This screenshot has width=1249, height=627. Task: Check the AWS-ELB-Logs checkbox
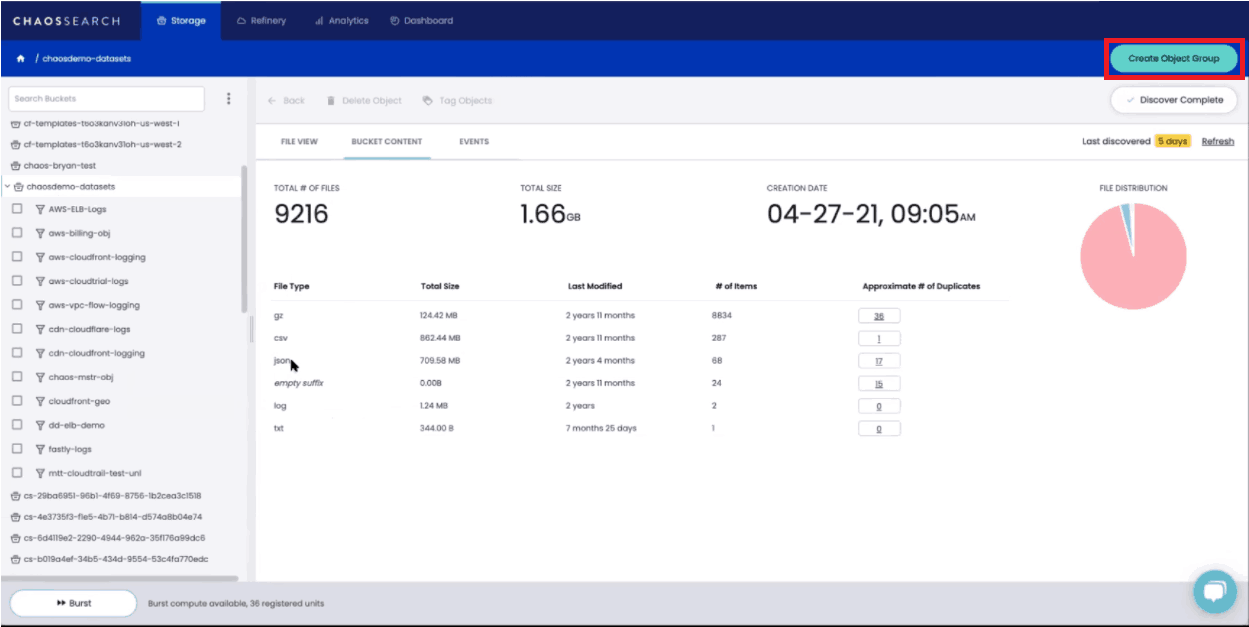point(16,209)
